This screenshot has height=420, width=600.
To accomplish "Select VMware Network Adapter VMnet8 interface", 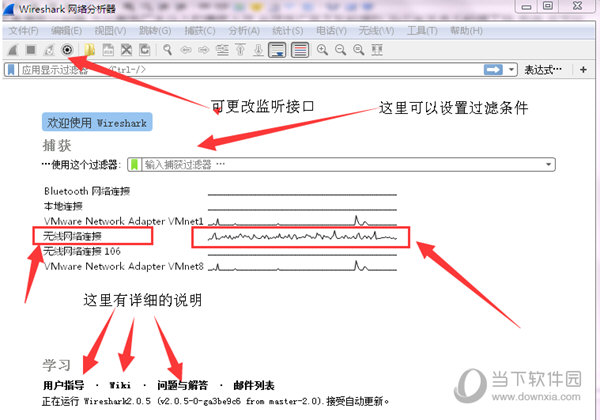I will pos(124,266).
